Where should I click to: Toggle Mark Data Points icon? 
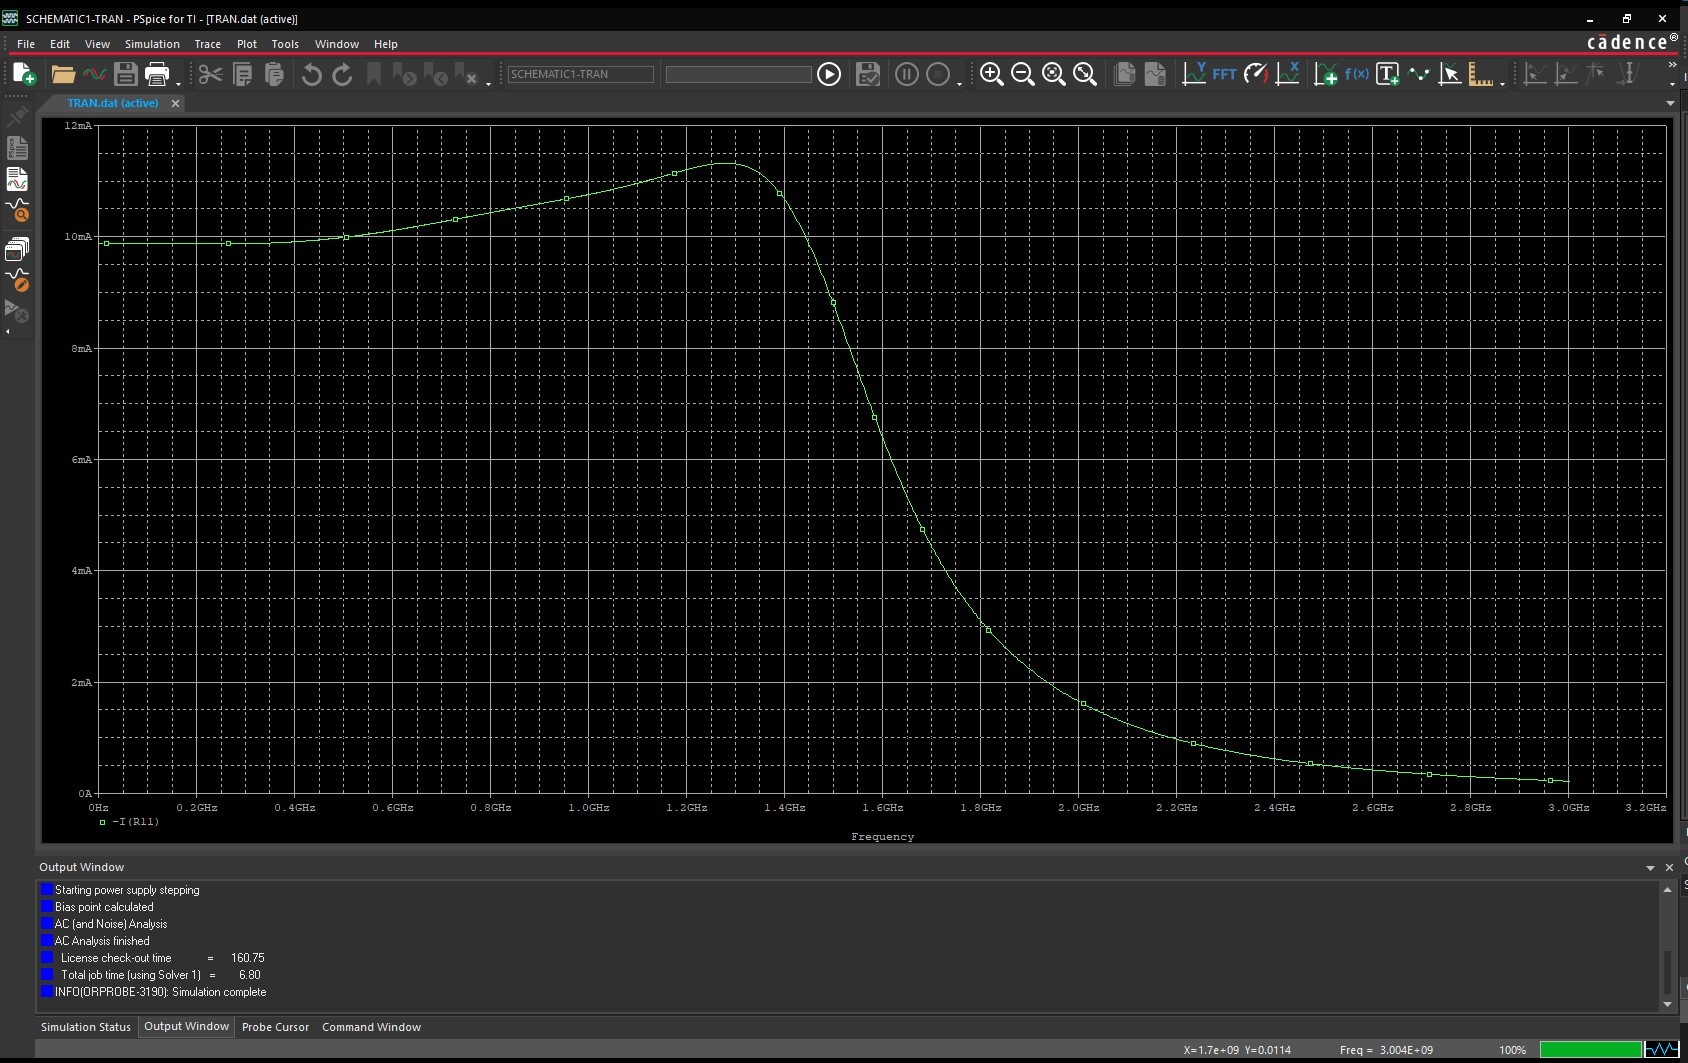pyautogui.click(x=1419, y=74)
